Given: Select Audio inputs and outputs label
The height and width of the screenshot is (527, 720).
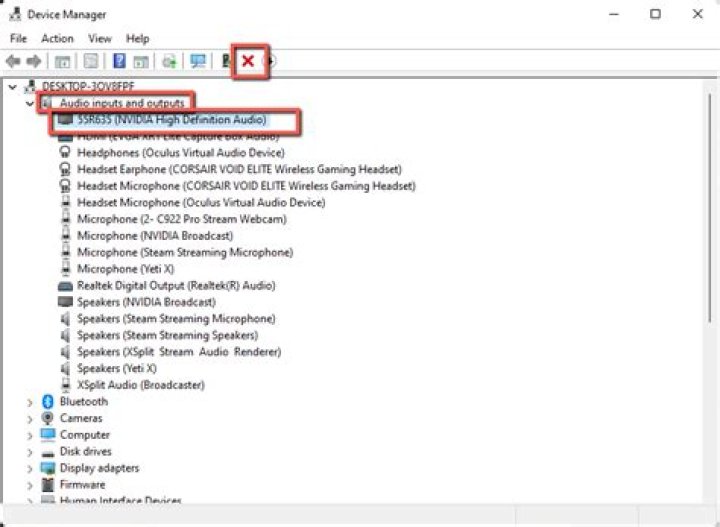Looking at the screenshot, I should [122, 103].
